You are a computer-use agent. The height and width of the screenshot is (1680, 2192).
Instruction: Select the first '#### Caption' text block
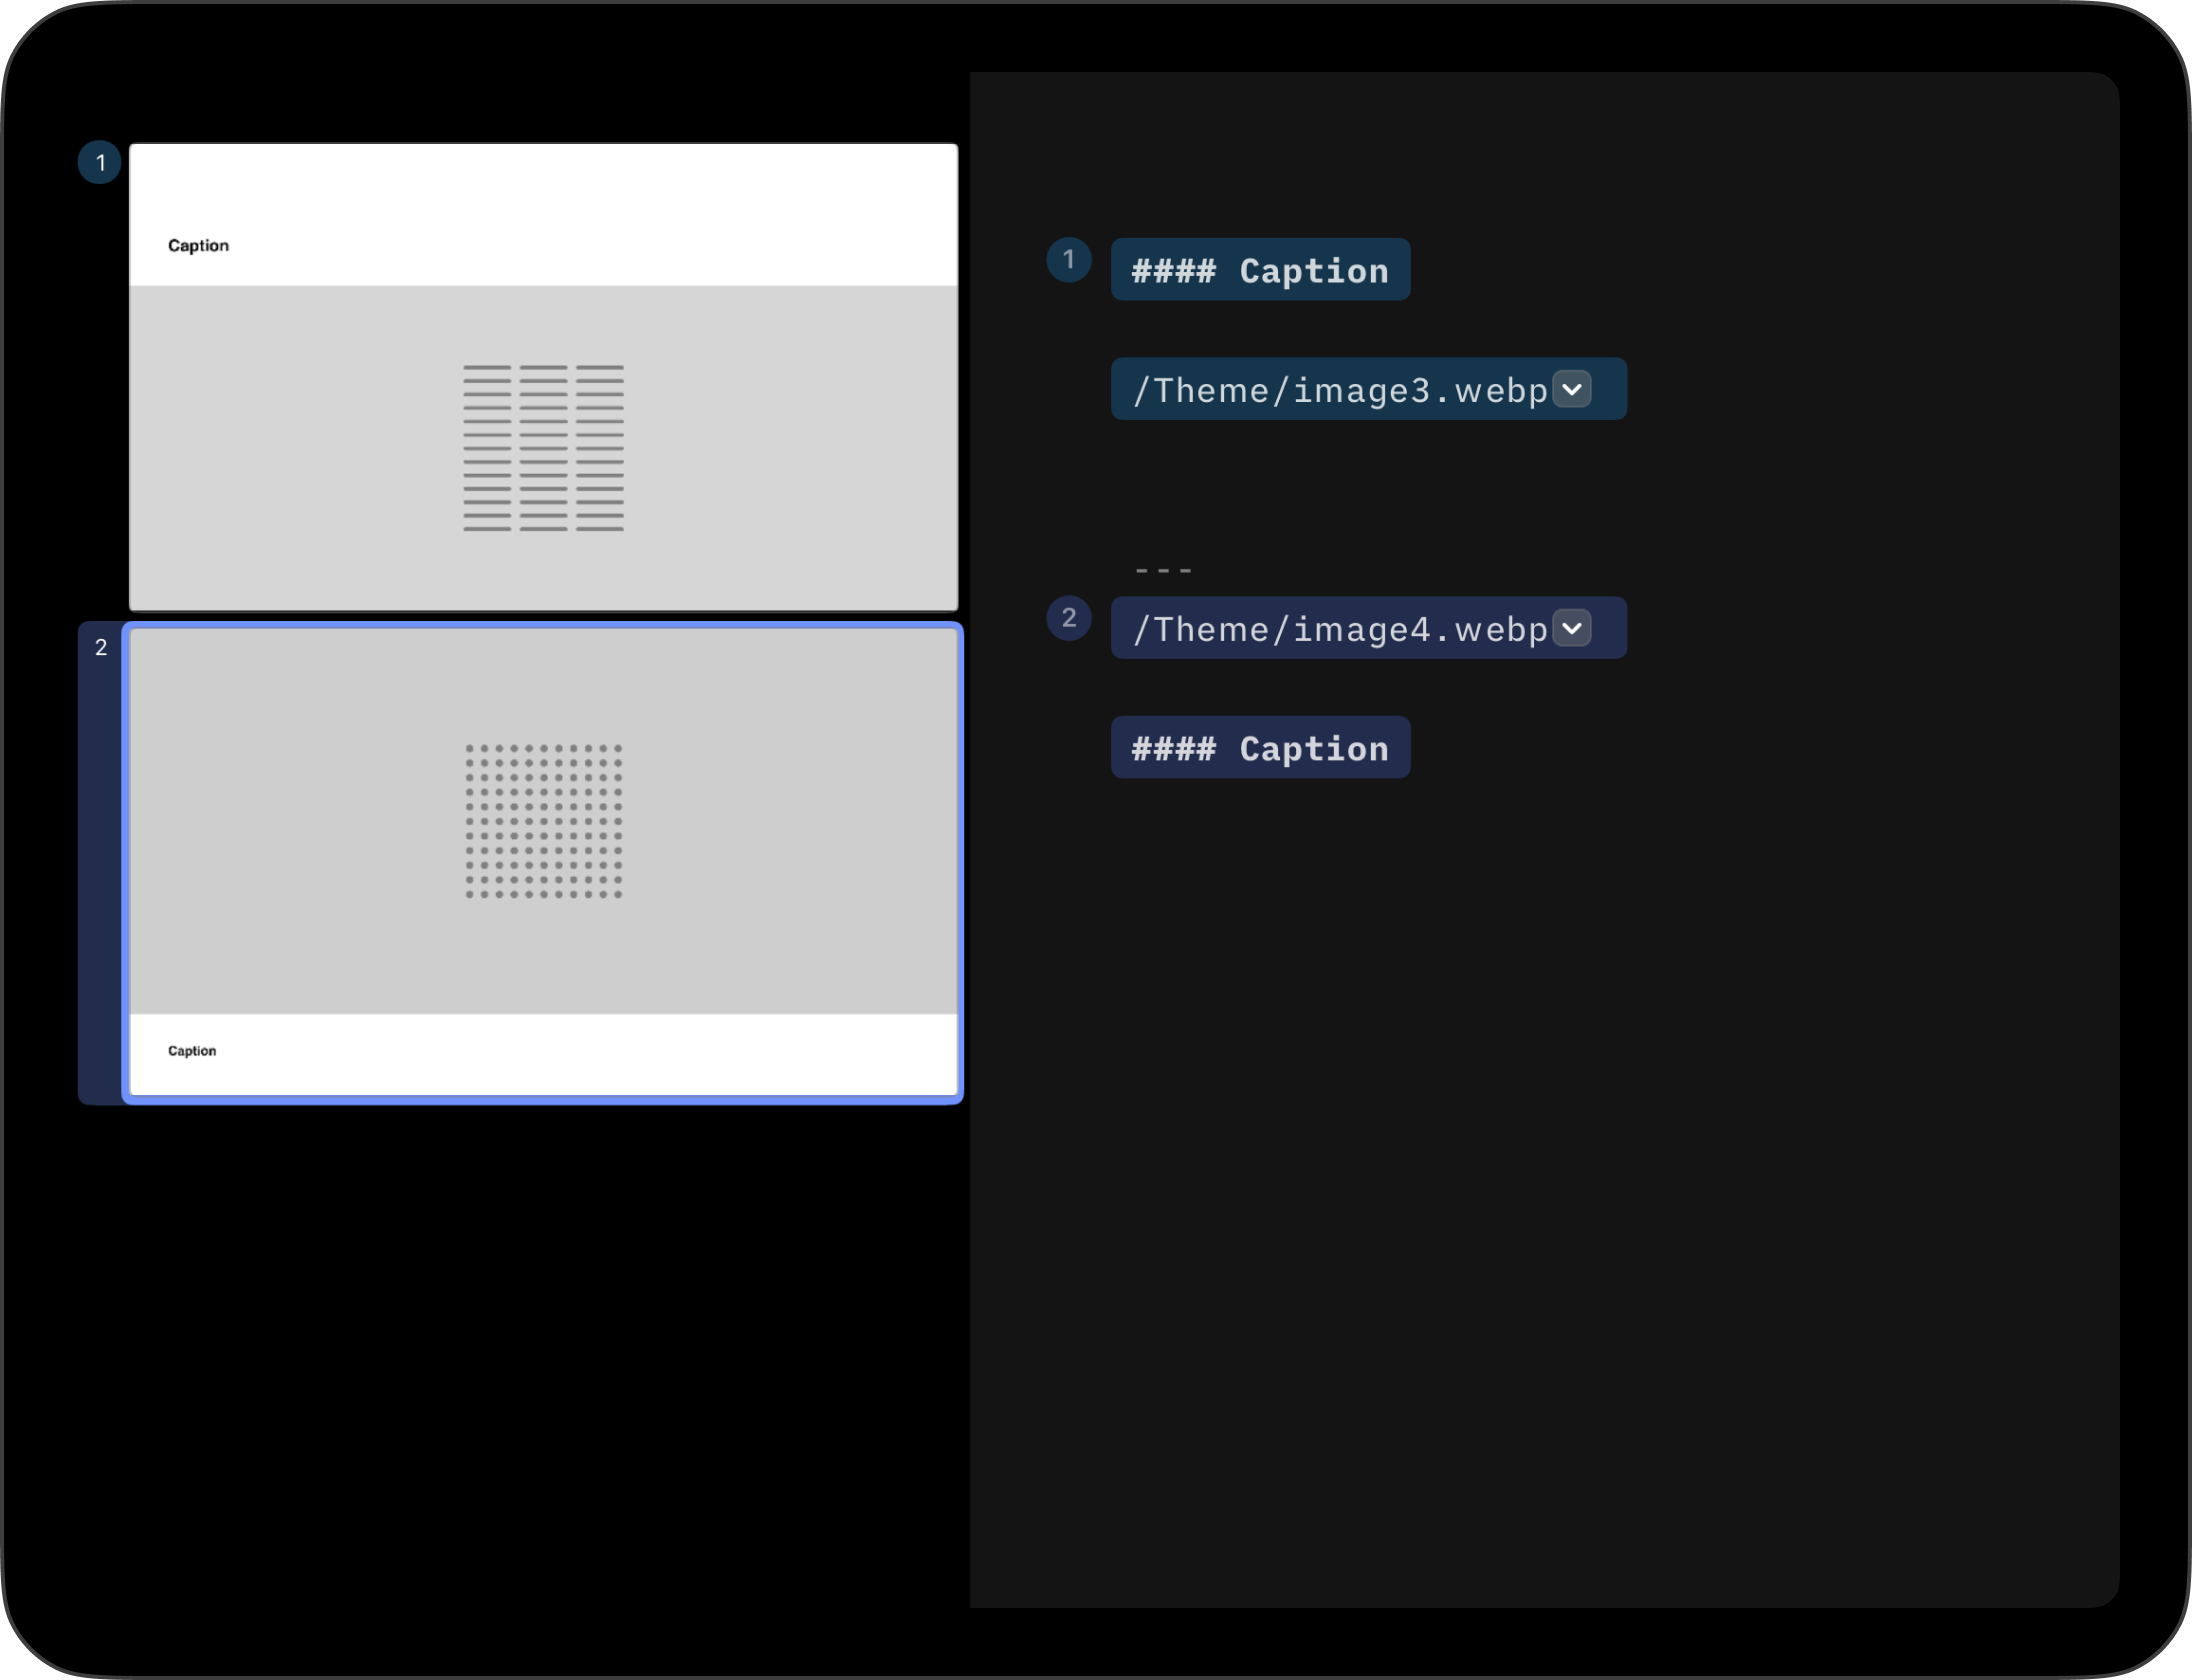click(x=1260, y=270)
